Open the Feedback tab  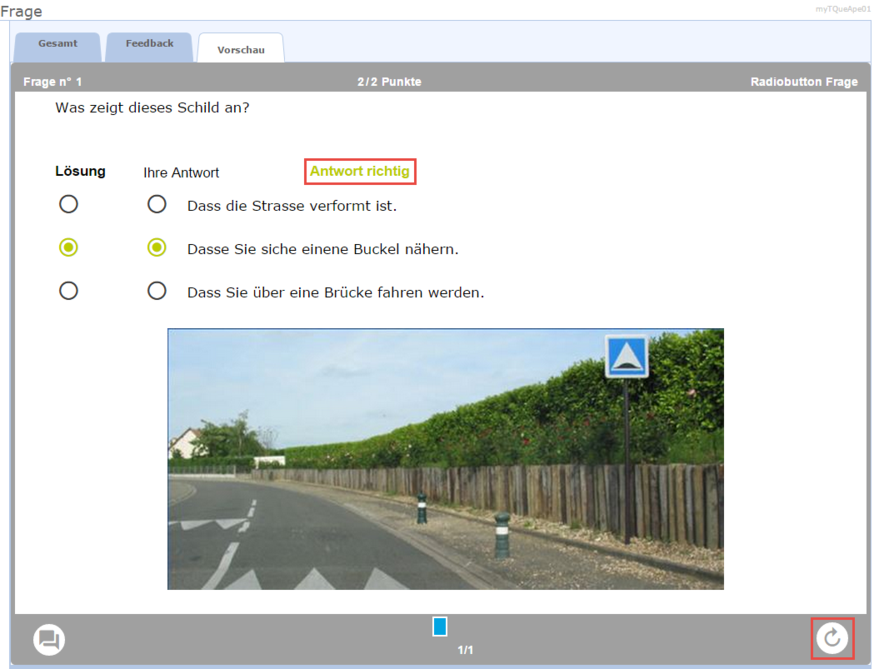click(150, 45)
